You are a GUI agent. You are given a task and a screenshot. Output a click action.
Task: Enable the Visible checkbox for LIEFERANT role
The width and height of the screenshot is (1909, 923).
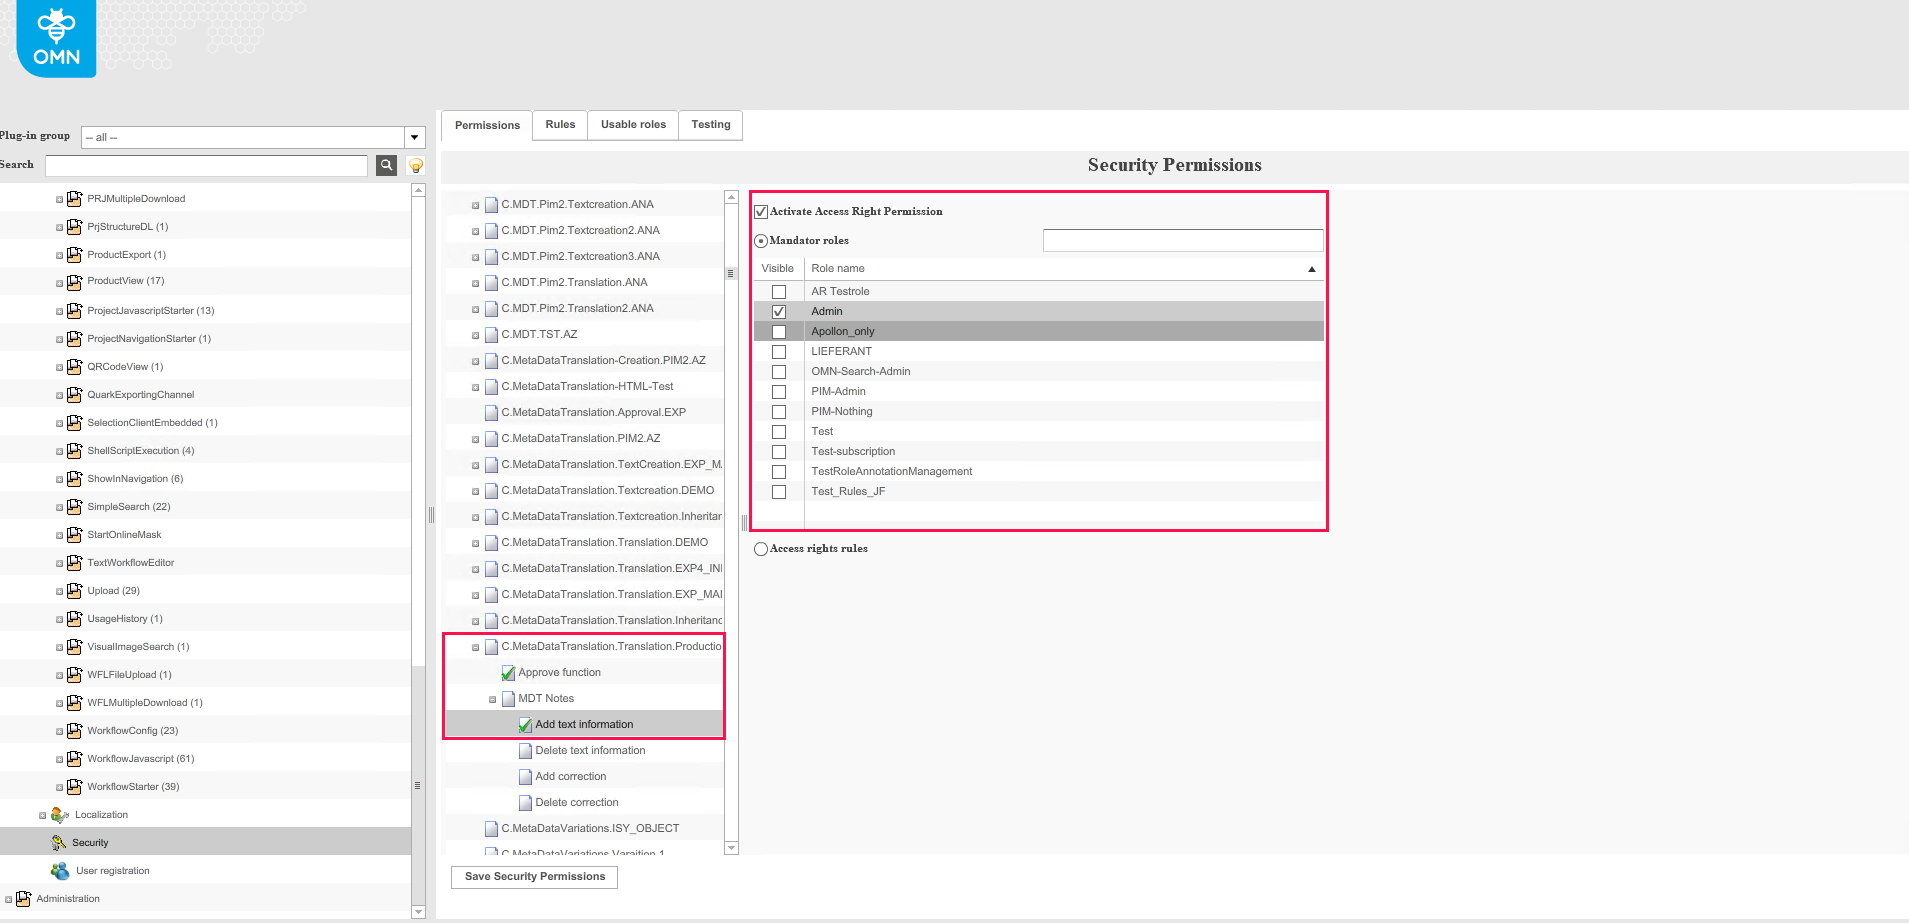779,351
